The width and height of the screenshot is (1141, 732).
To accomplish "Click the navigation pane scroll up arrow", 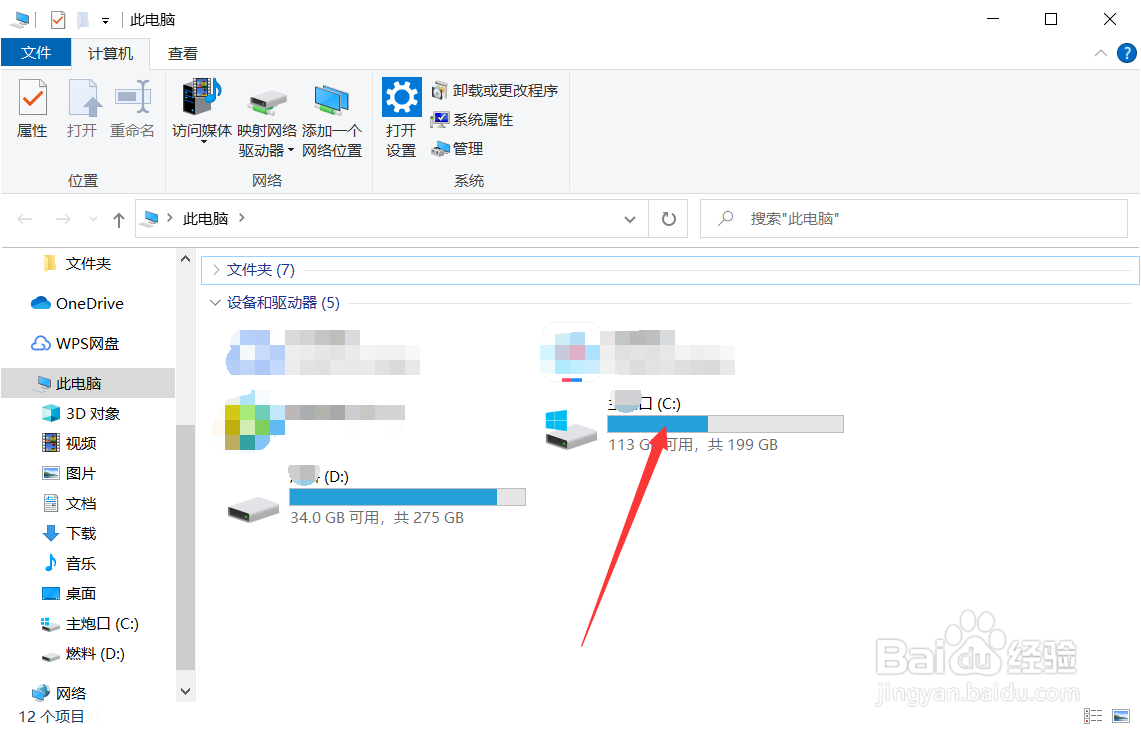I will (x=186, y=258).
